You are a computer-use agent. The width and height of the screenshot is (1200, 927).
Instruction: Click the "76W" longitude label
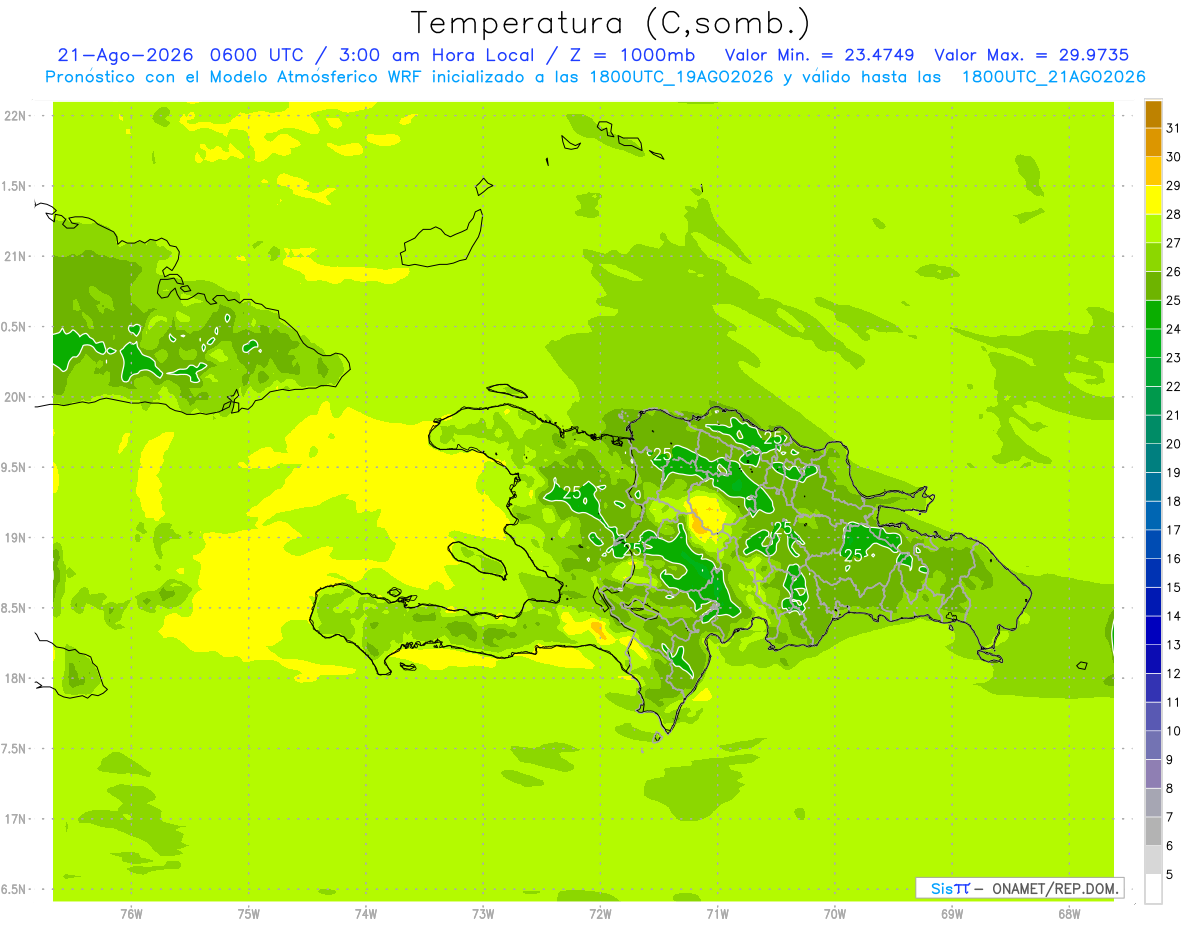pos(131,913)
